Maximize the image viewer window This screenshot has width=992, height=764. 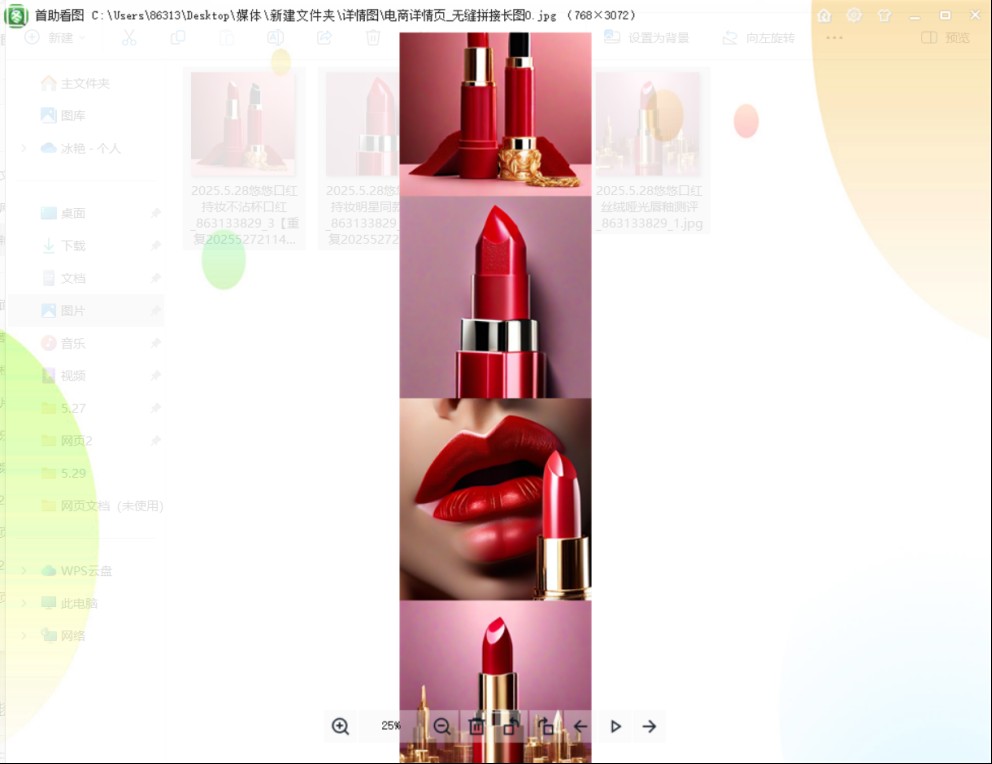pos(945,15)
